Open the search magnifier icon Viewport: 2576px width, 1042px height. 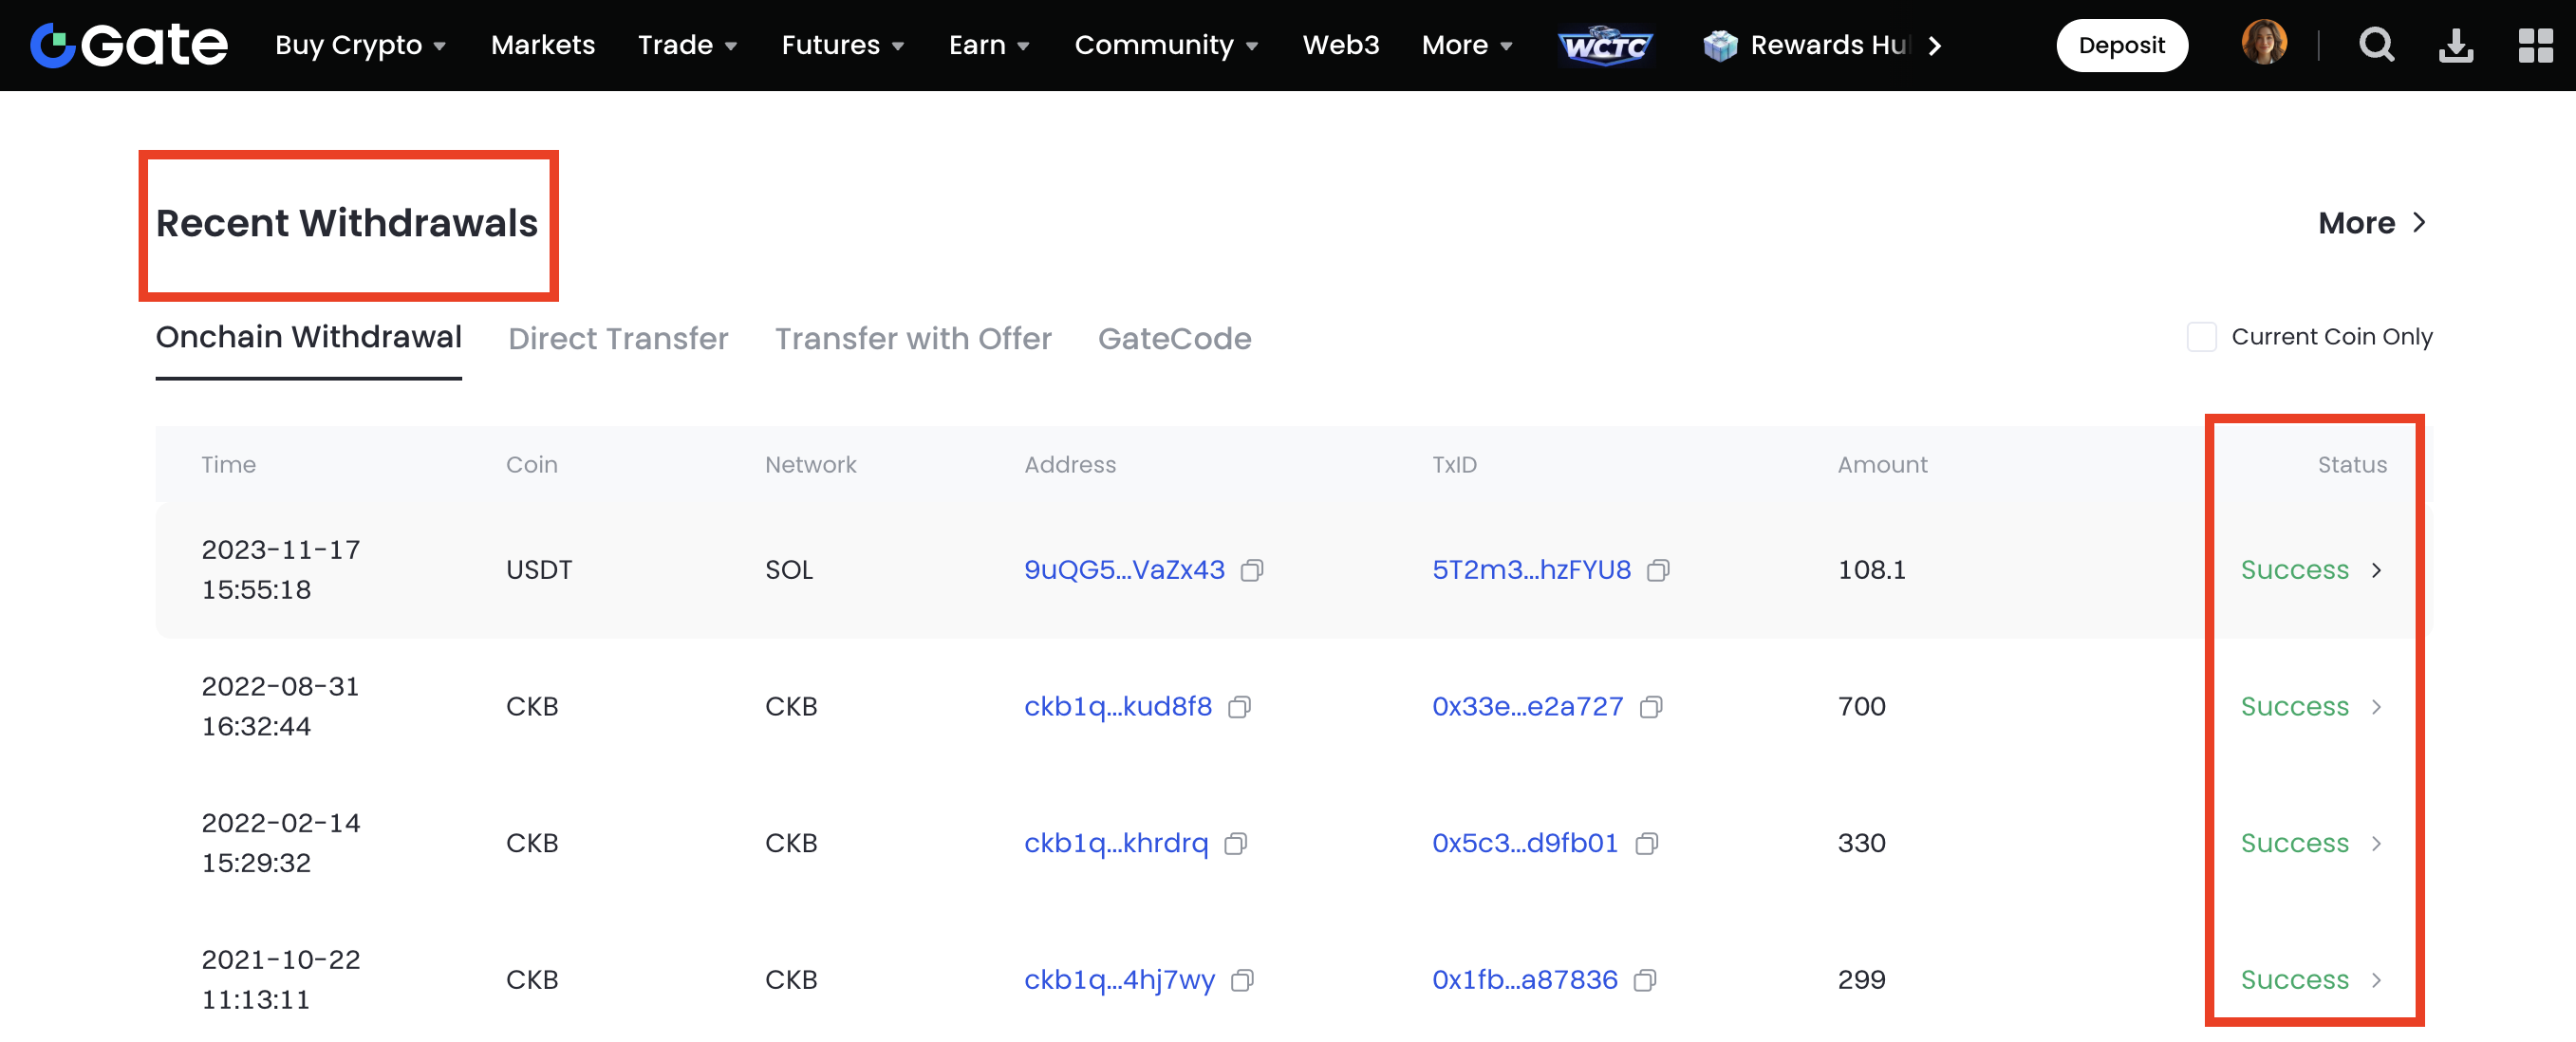pyautogui.click(x=2376, y=45)
